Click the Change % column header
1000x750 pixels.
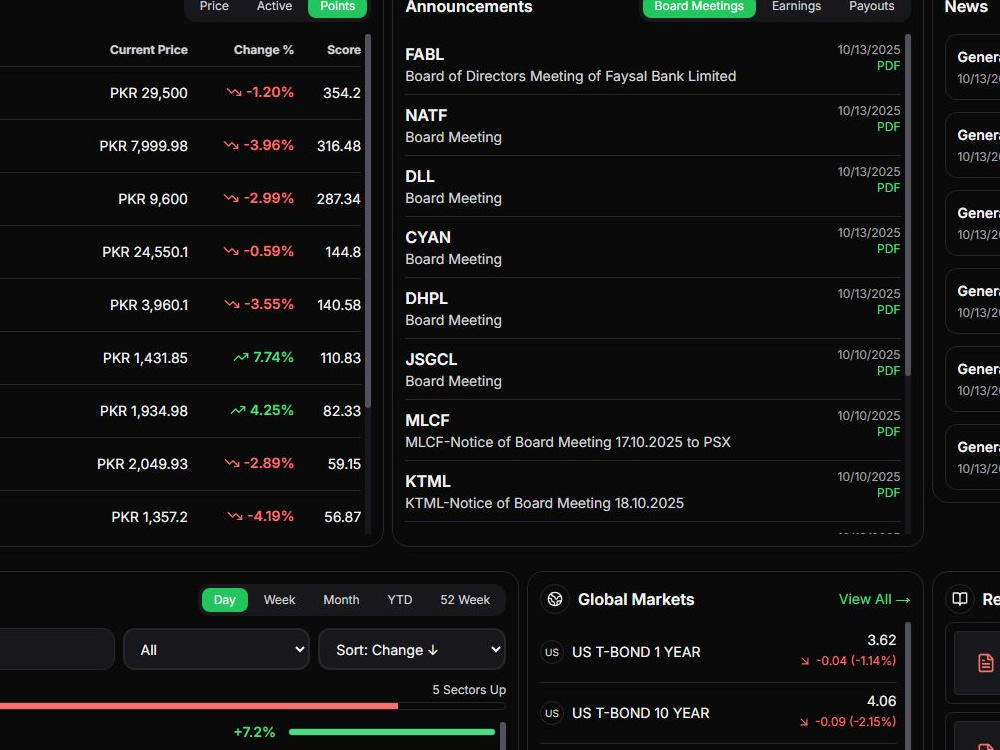click(263, 50)
